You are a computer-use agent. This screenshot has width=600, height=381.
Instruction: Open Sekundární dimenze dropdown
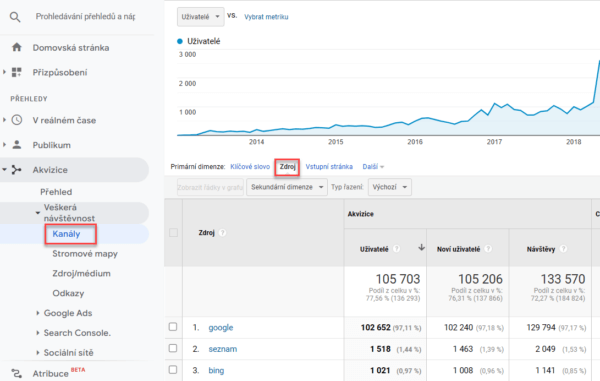[287, 187]
